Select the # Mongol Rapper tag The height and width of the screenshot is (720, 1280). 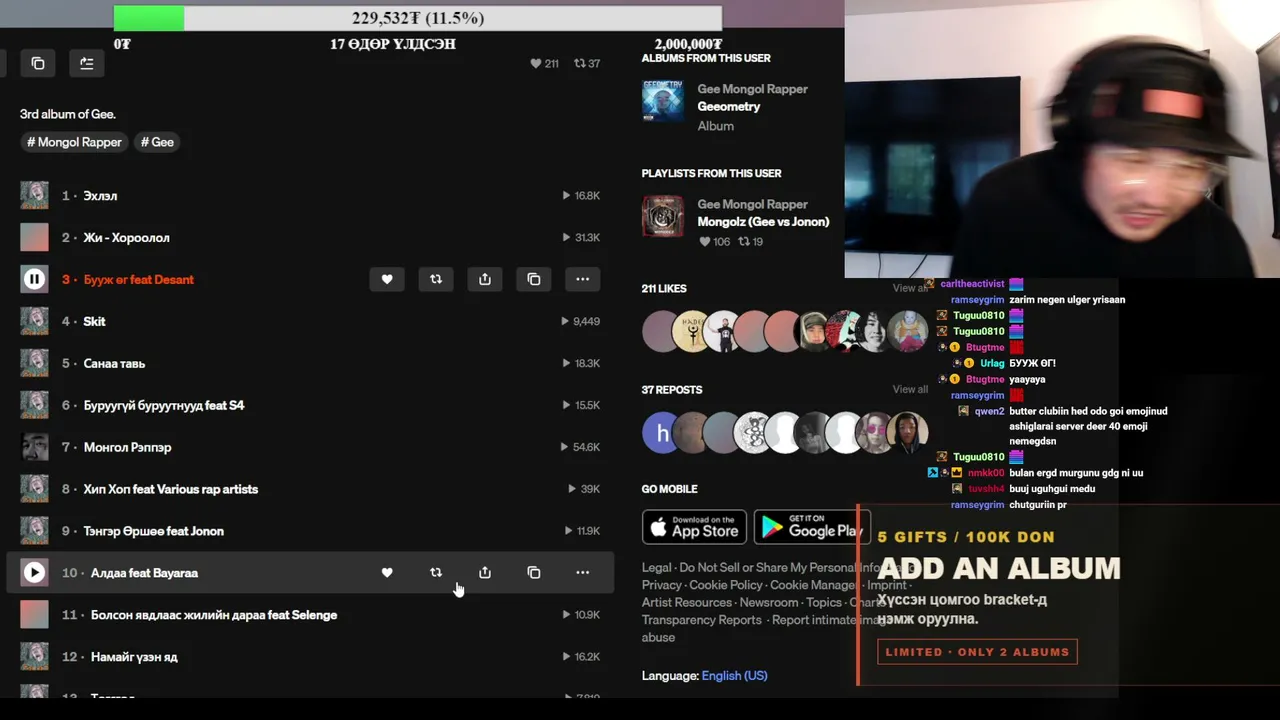[x=75, y=142]
